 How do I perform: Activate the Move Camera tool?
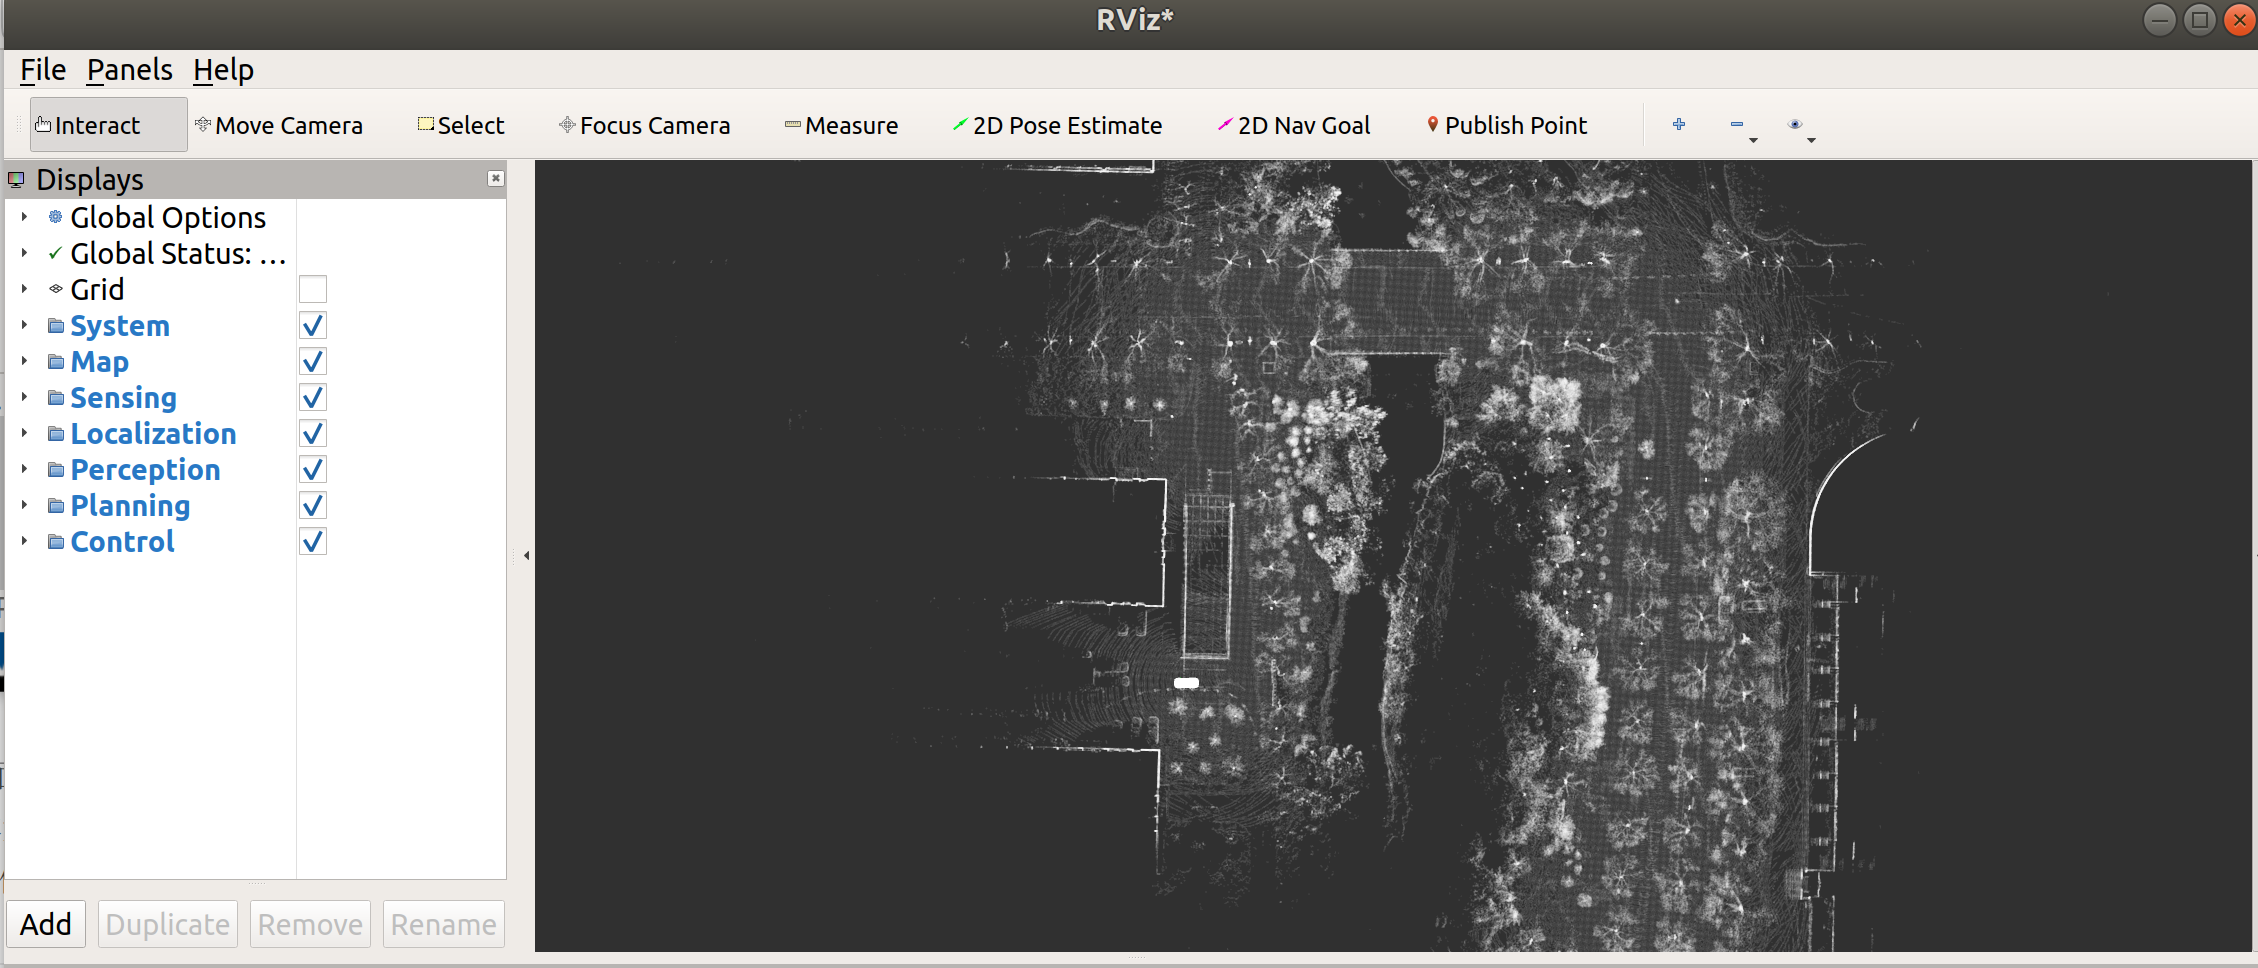pyautogui.click(x=279, y=125)
